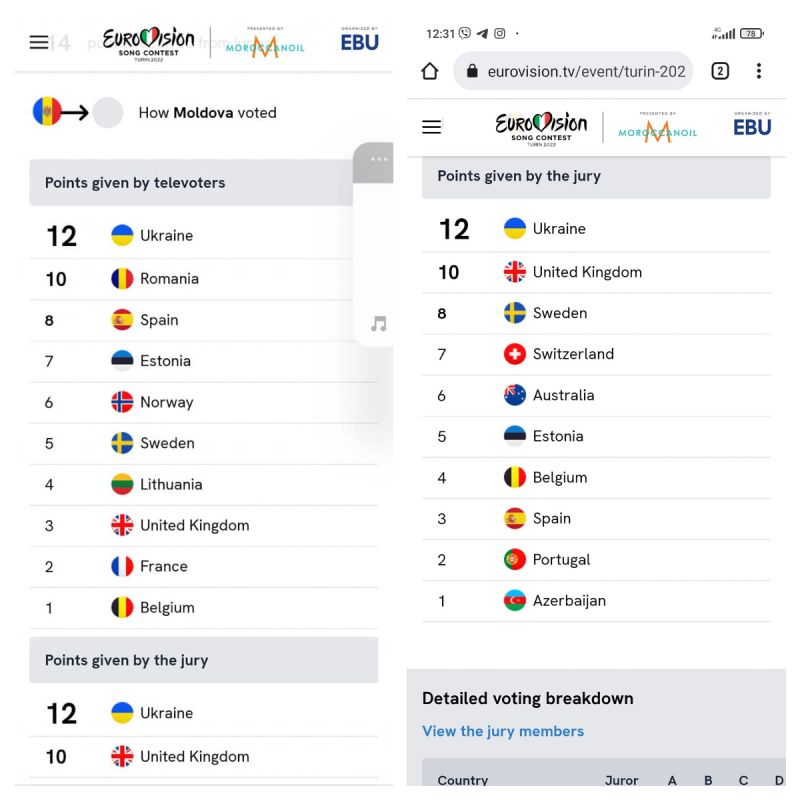Open the browser three-dot overflow menu
800x800 pixels.
pyautogui.click(x=759, y=71)
